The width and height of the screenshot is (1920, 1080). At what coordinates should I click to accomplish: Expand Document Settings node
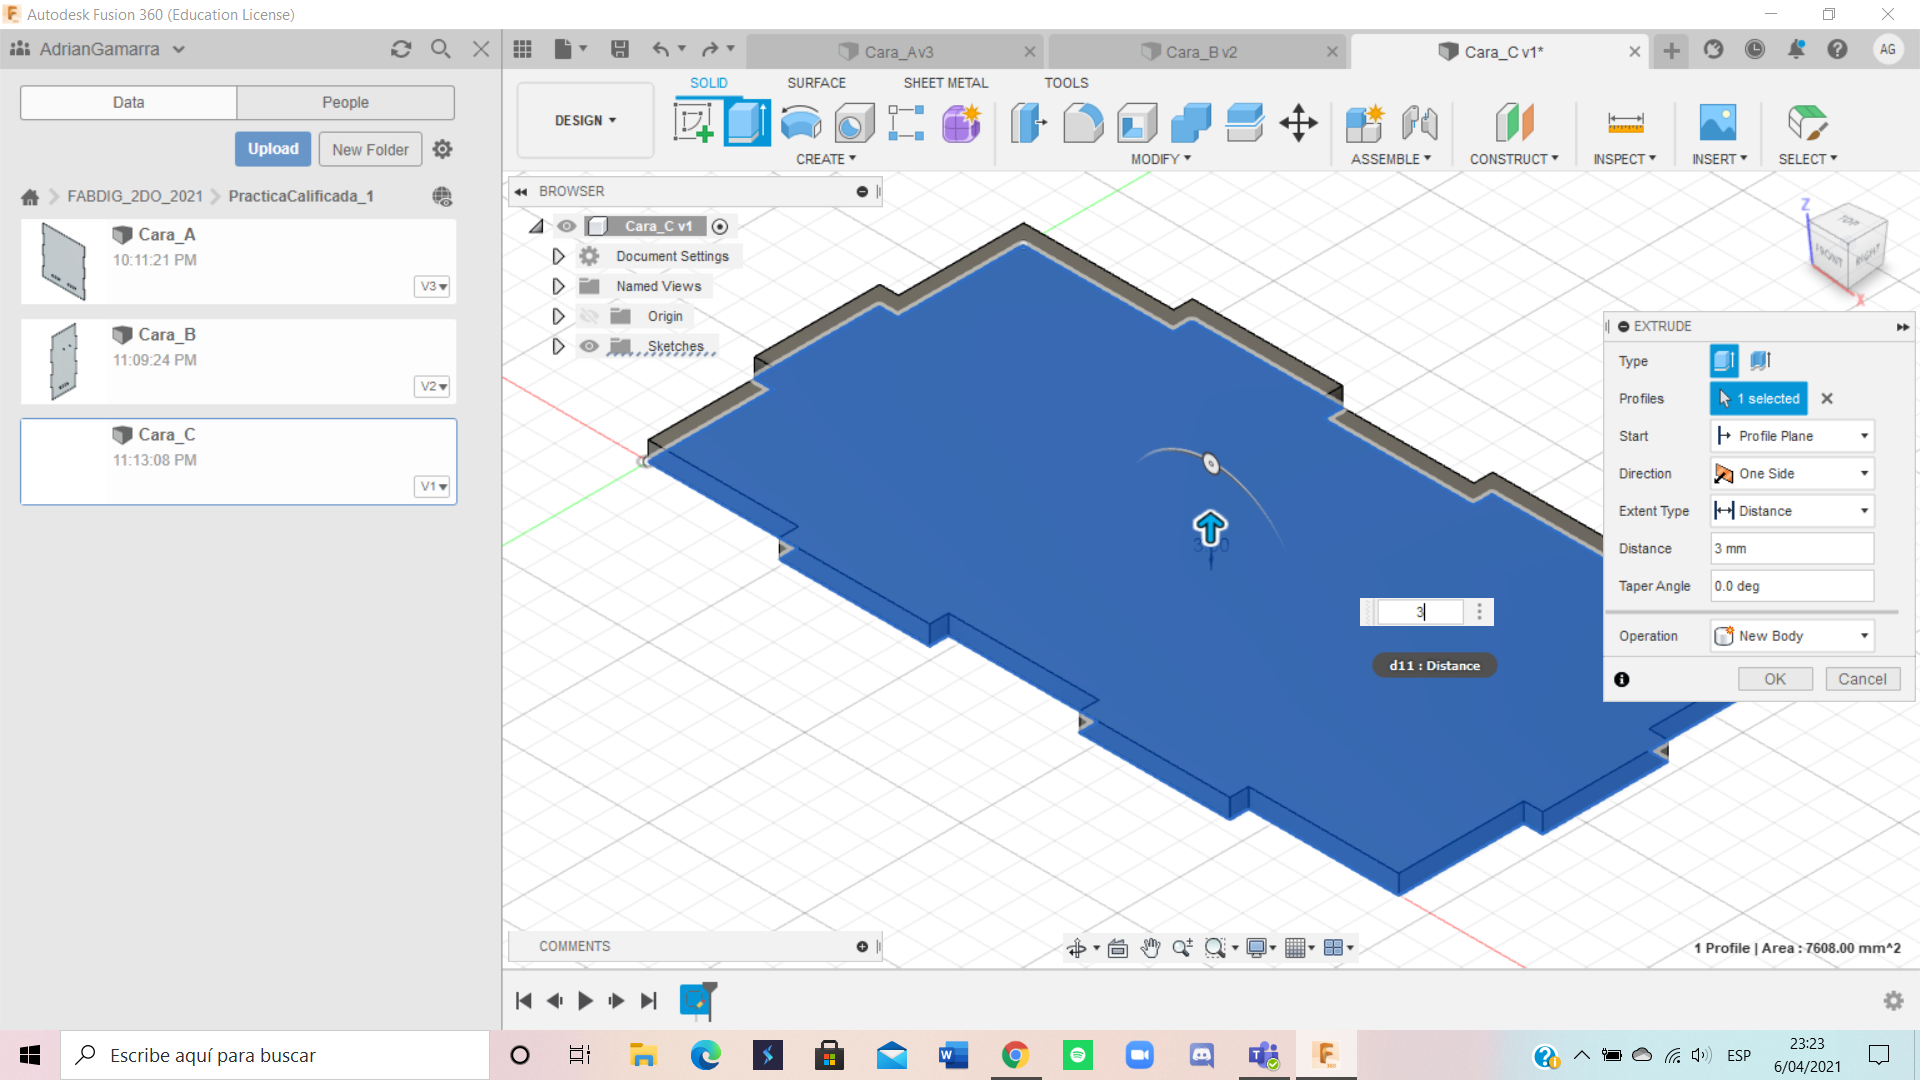(x=558, y=257)
